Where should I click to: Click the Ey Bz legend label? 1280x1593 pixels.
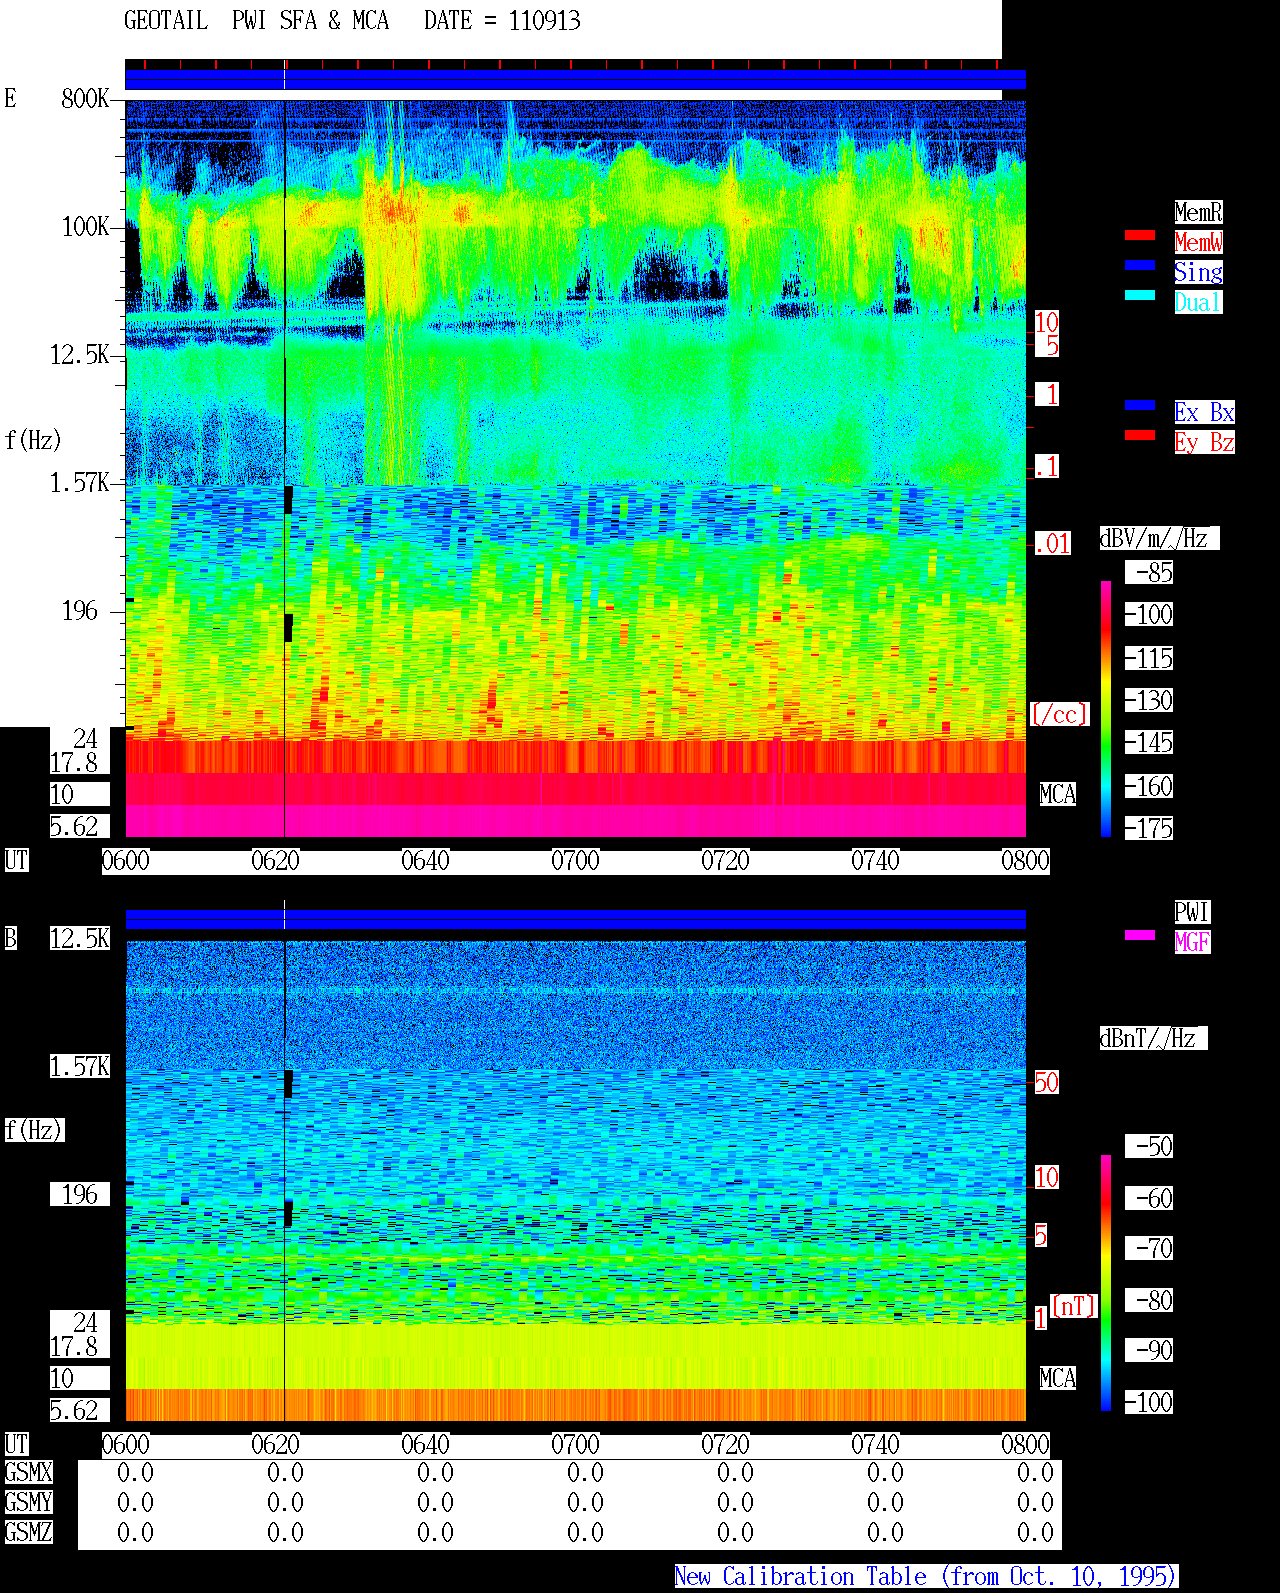point(1204,442)
